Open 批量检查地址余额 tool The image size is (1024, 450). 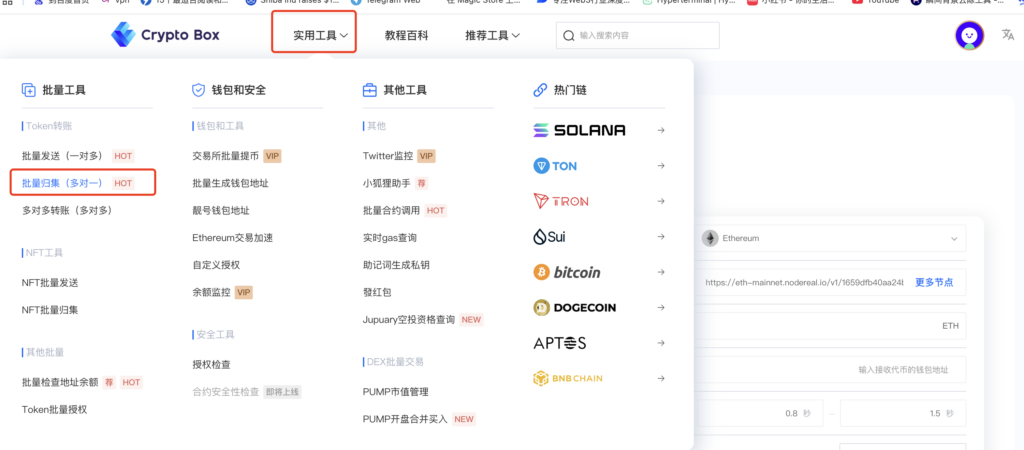pyautogui.click(x=60, y=382)
